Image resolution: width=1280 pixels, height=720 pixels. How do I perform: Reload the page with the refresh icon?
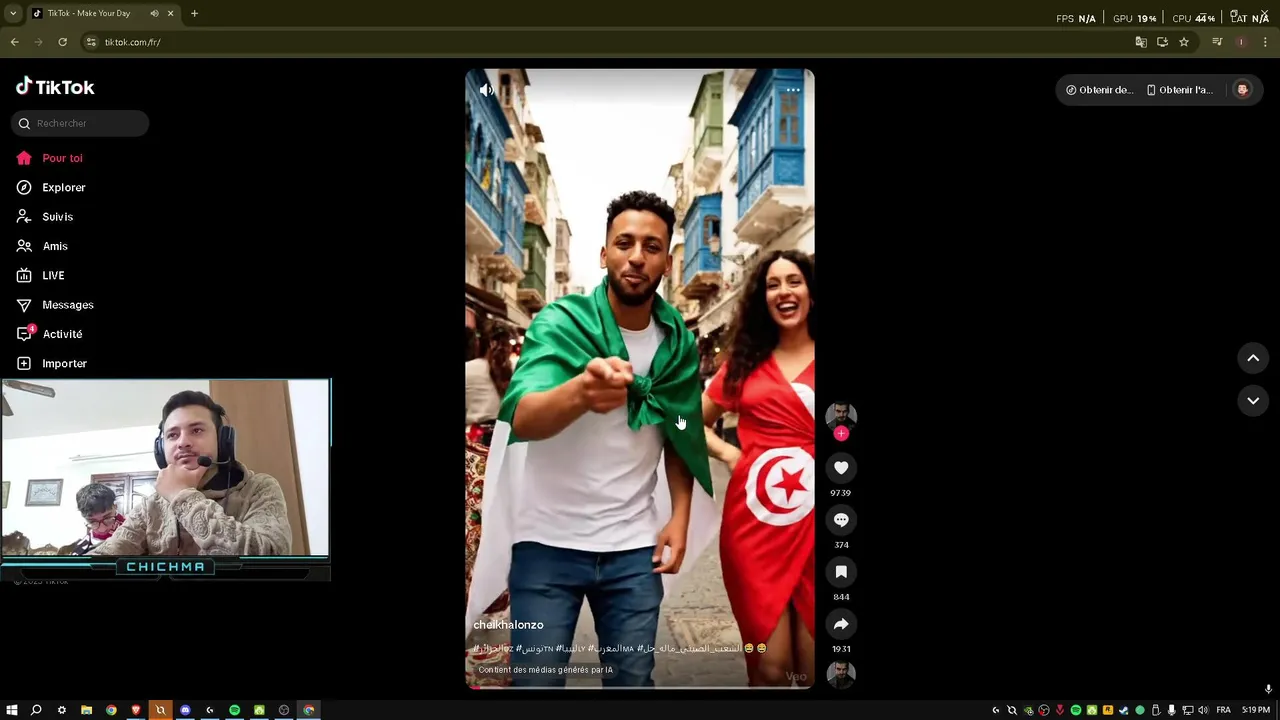62,42
